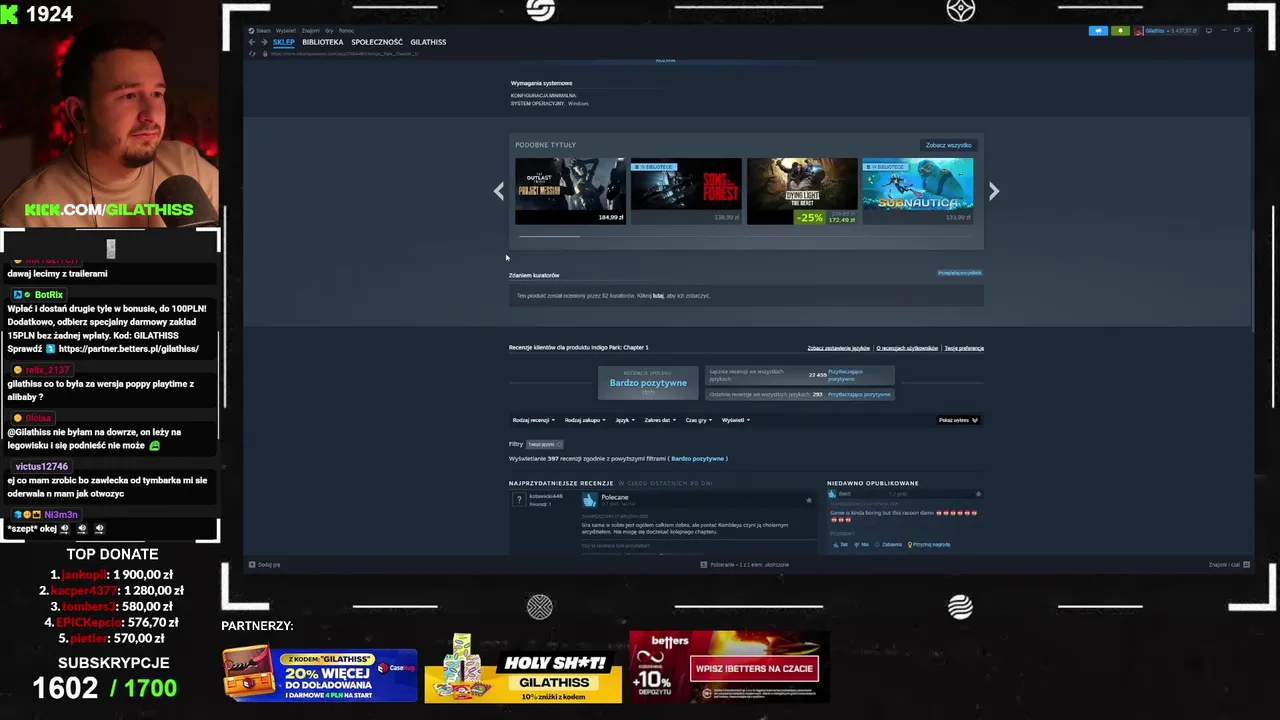
Task: Click recent reviews Przytłaczająco pozytywne summary
Action: tap(859, 394)
